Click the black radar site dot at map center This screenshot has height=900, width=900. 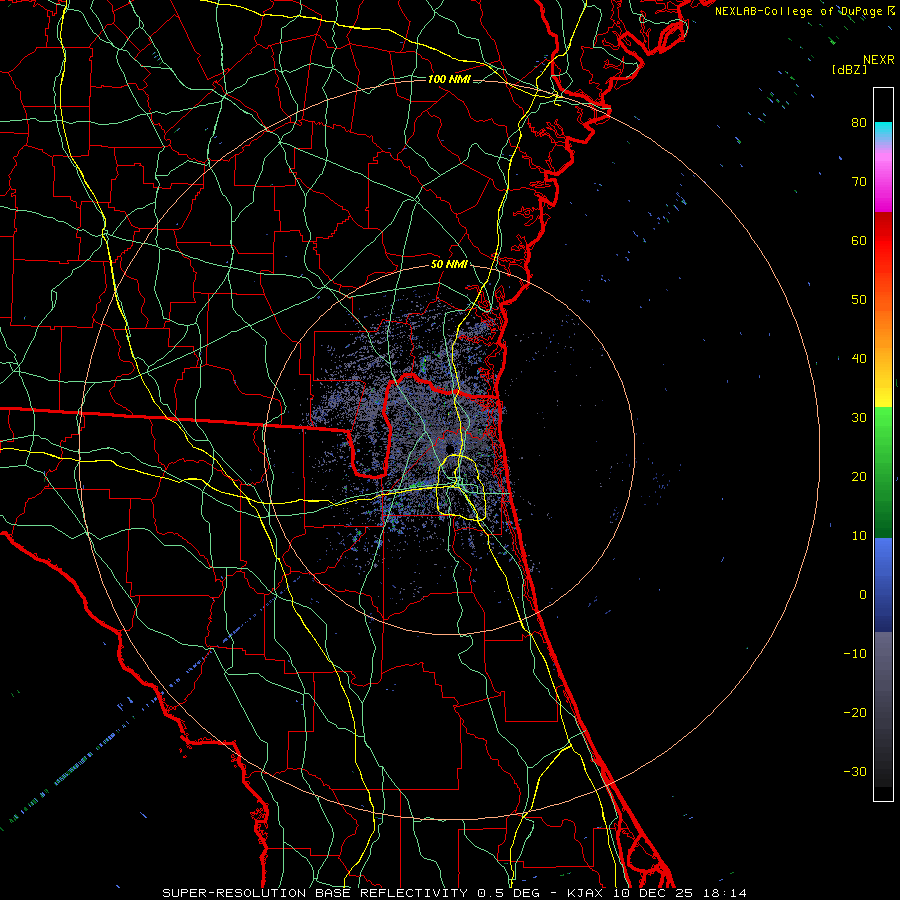450,449
